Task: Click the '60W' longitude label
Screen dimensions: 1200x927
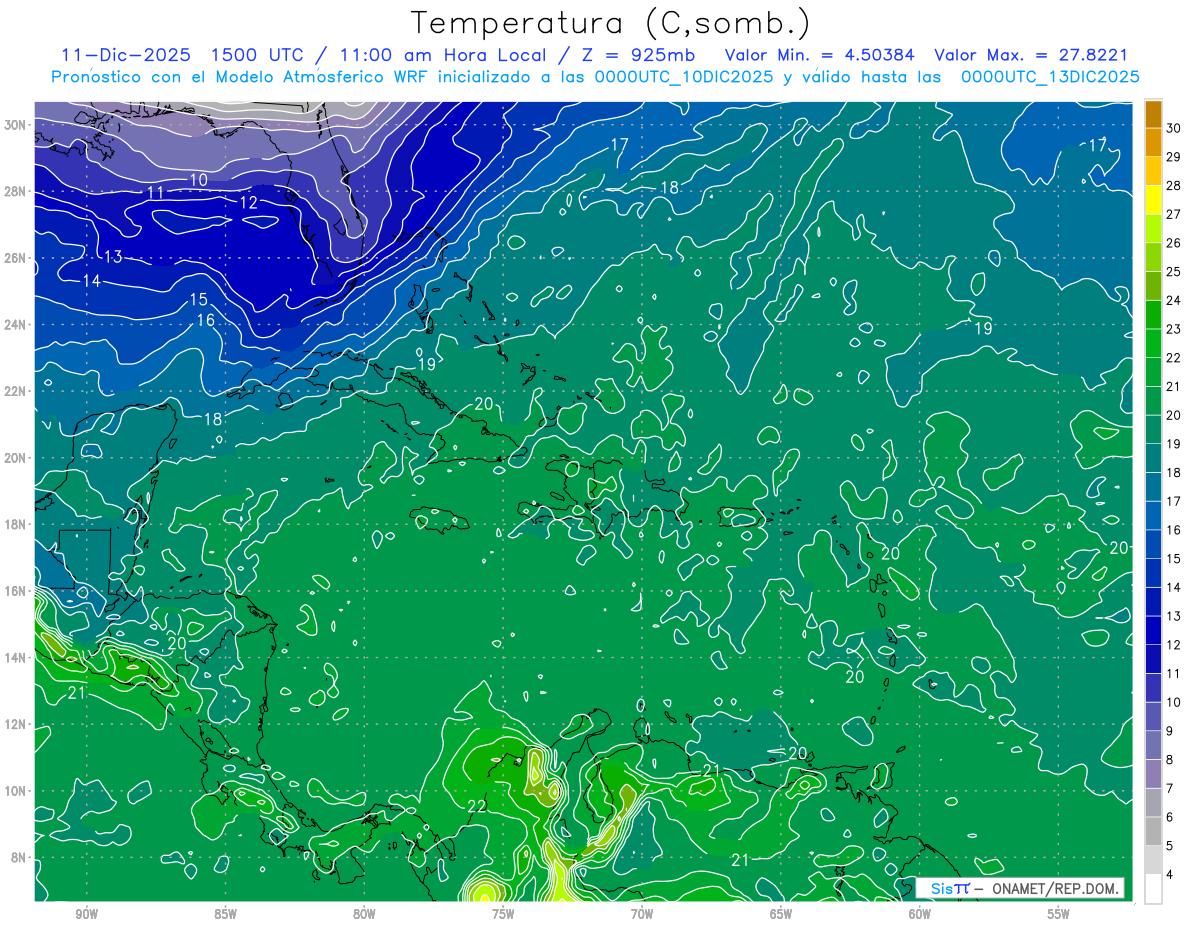Action: point(920,914)
